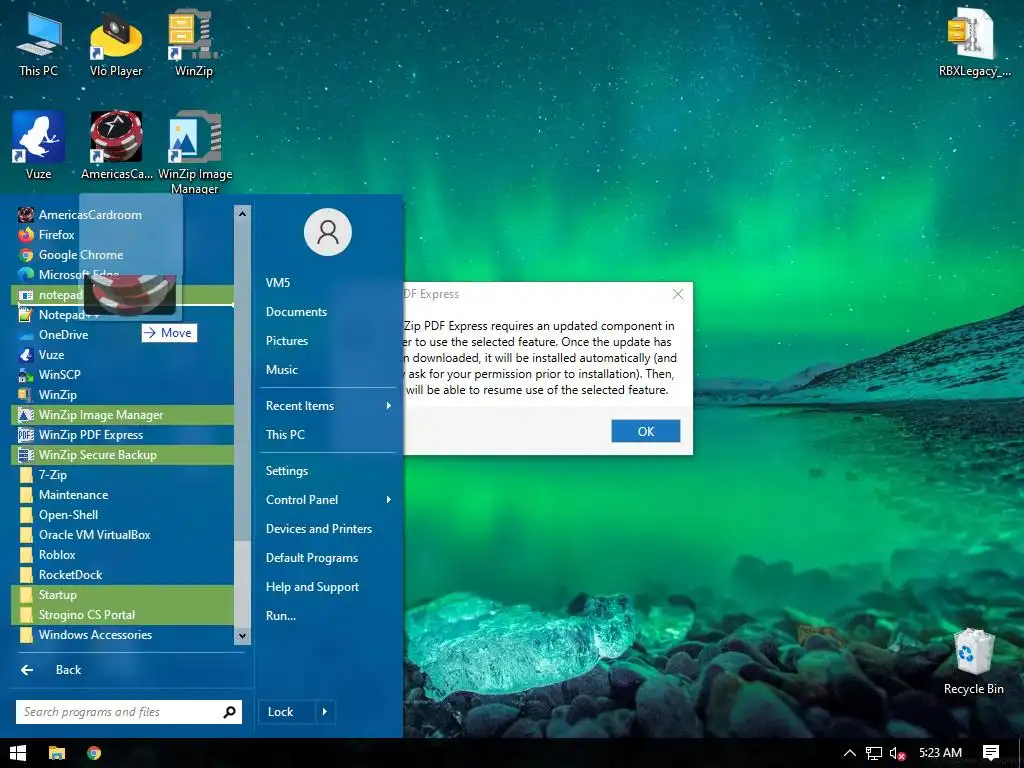Open Music from the start menu
This screenshot has width=1024, height=768.
(x=328, y=370)
